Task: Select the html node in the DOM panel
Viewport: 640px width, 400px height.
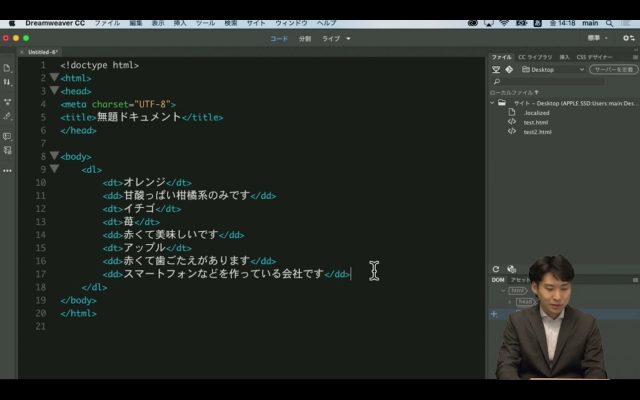Action: [518, 291]
